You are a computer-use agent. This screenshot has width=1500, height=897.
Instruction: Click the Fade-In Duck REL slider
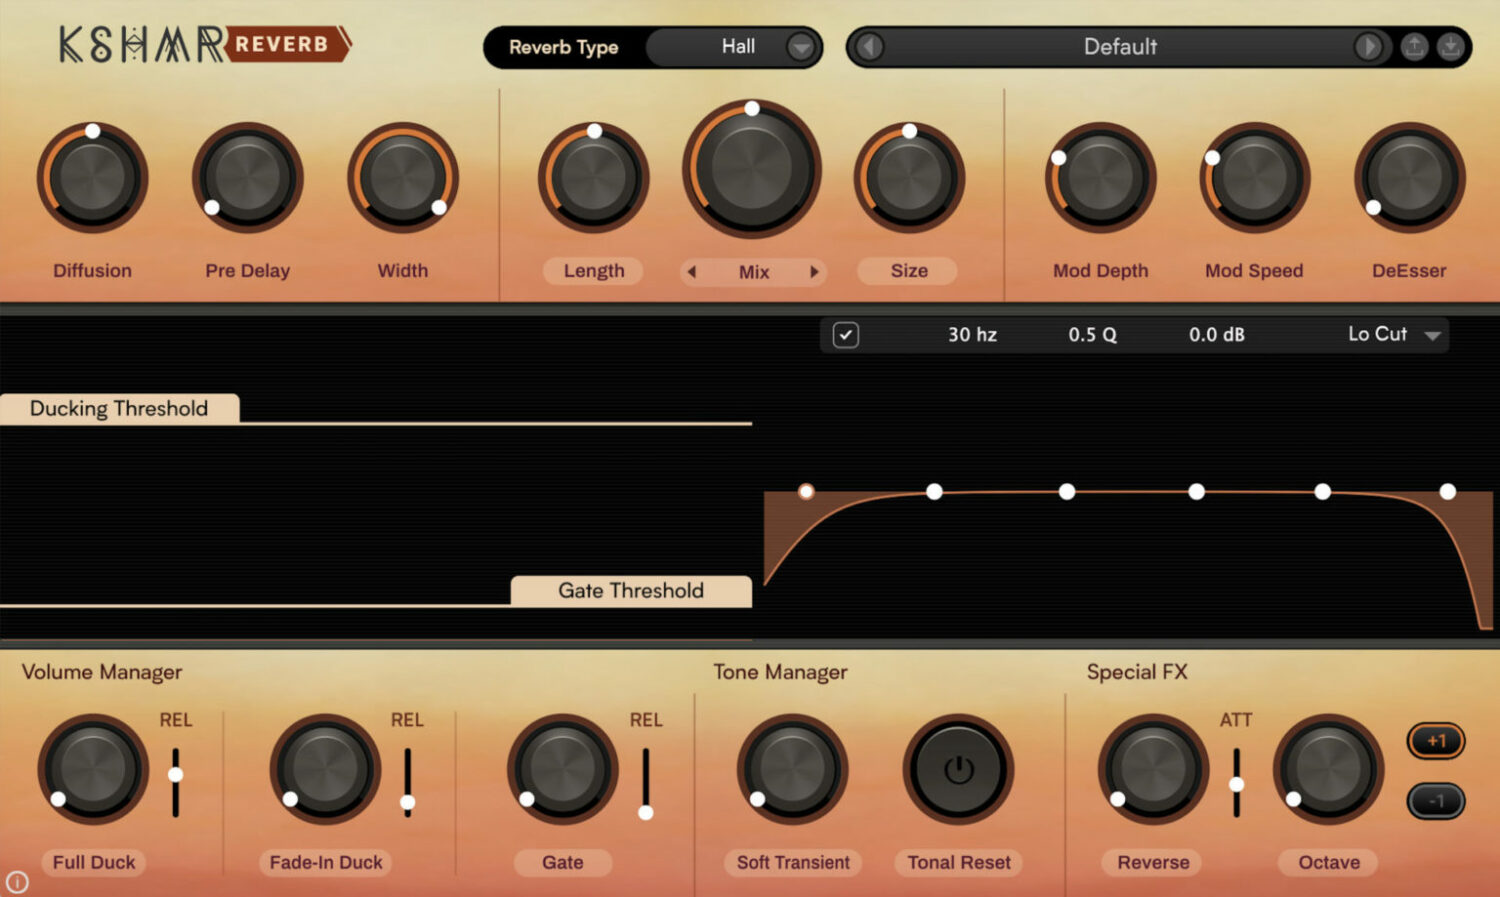click(x=407, y=782)
